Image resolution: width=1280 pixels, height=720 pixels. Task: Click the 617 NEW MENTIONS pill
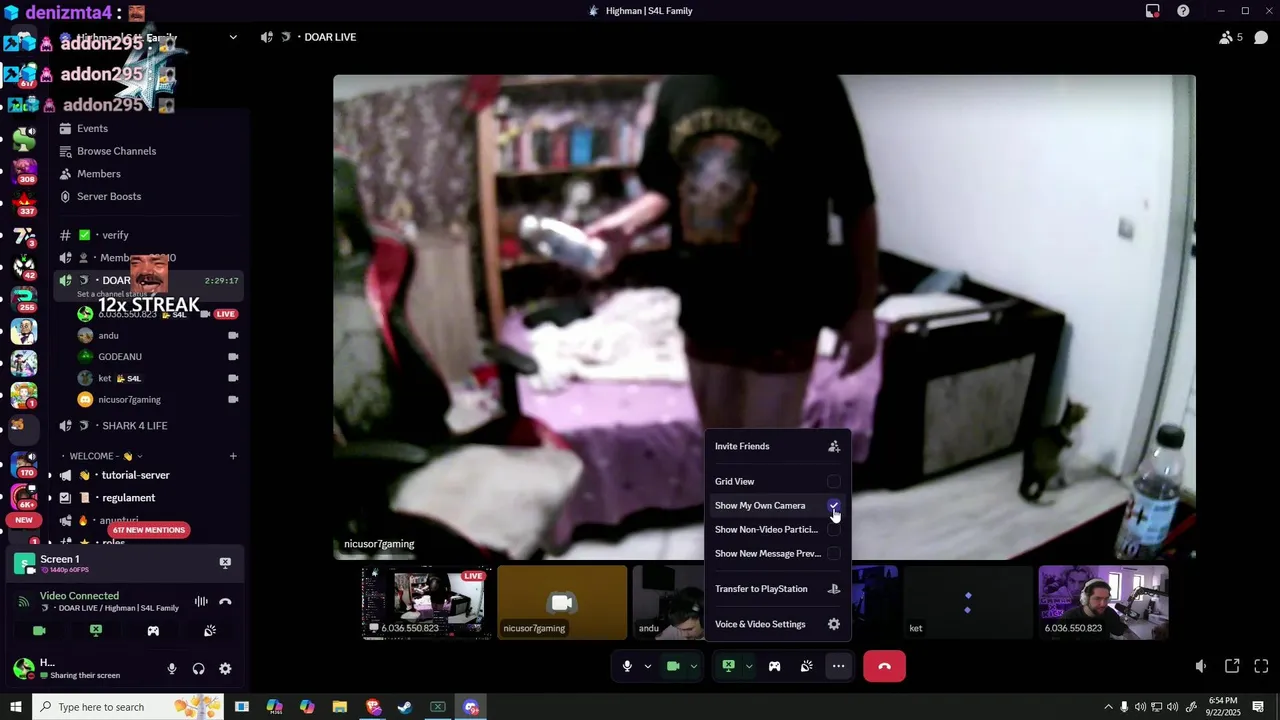click(148, 530)
